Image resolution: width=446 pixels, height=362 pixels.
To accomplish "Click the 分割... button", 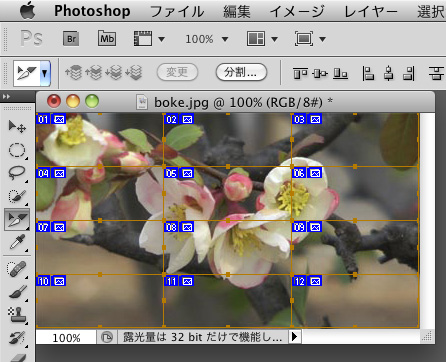I will [241, 72].
